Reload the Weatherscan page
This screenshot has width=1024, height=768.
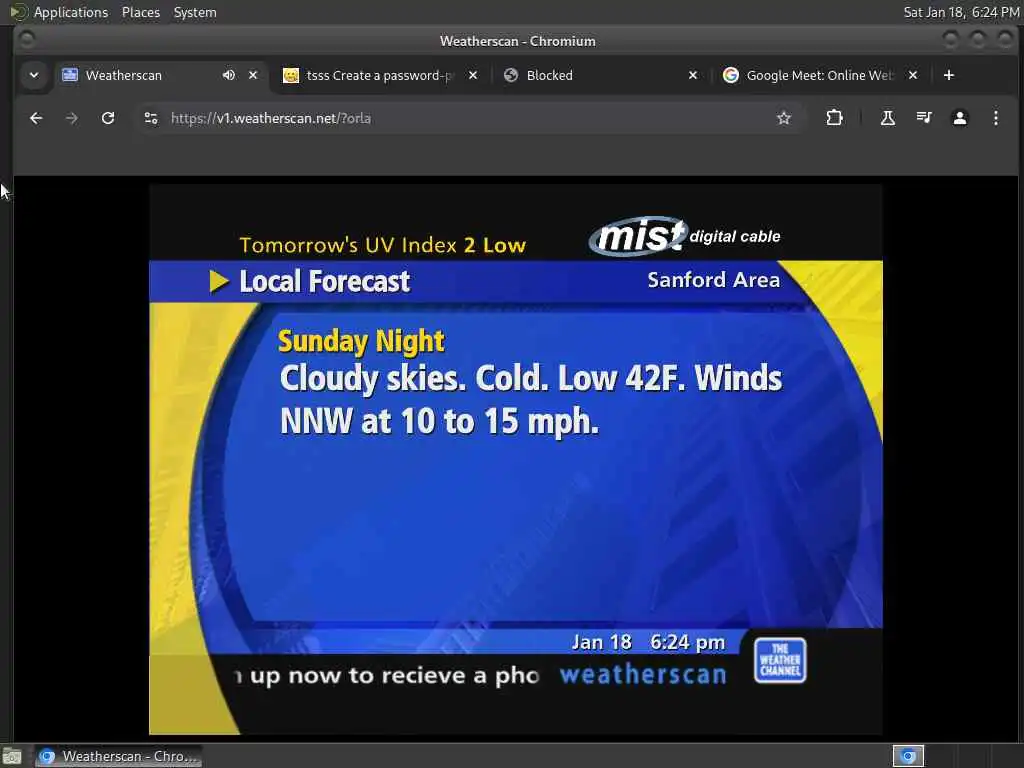click(x=108, y=118)
